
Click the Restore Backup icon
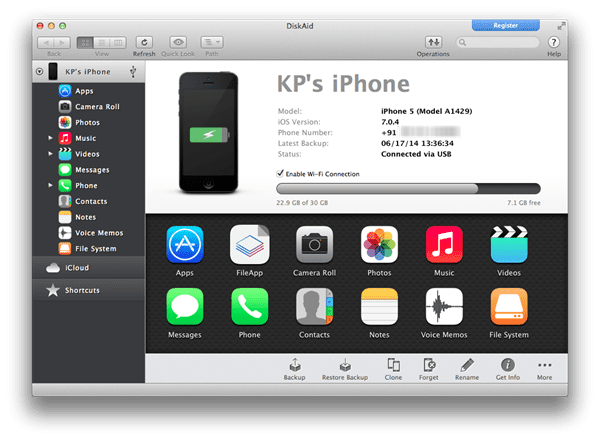(x=345, y=365)
